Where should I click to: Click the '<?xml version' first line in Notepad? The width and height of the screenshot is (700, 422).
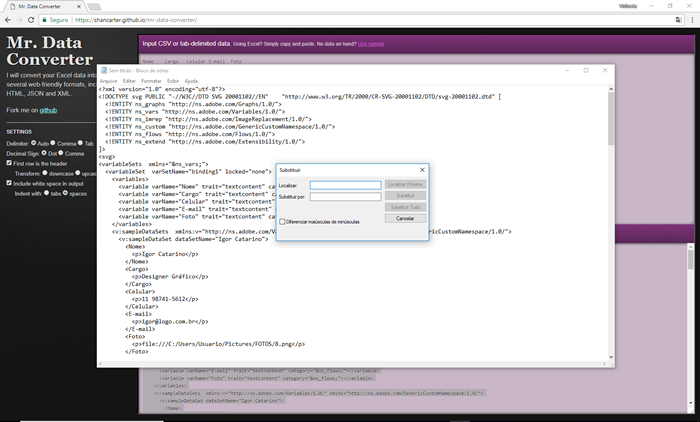(162, 89)
